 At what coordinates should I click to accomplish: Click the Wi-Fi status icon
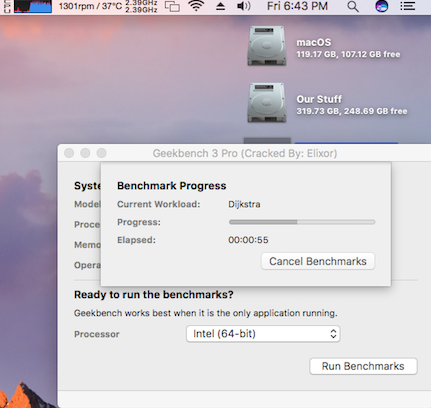pyautogui.click(x=196, y=6)
